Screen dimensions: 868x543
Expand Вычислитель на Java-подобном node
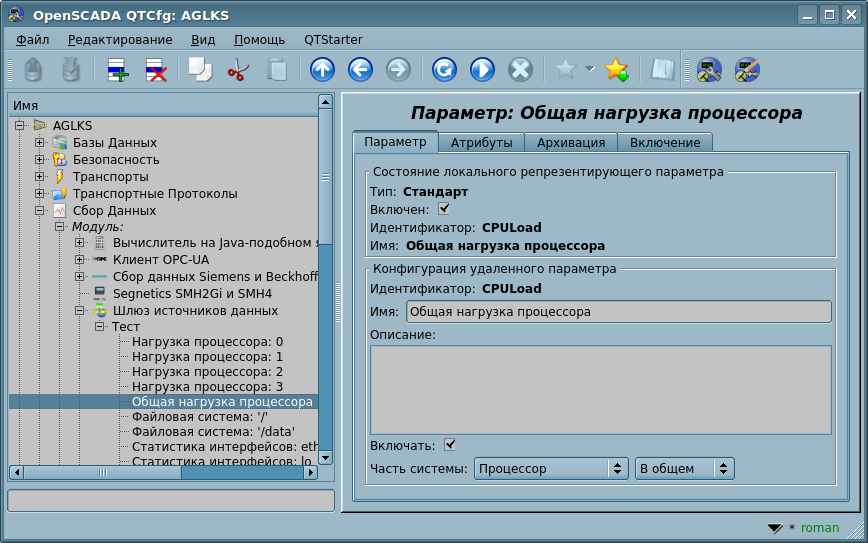(x=80, y=243)
